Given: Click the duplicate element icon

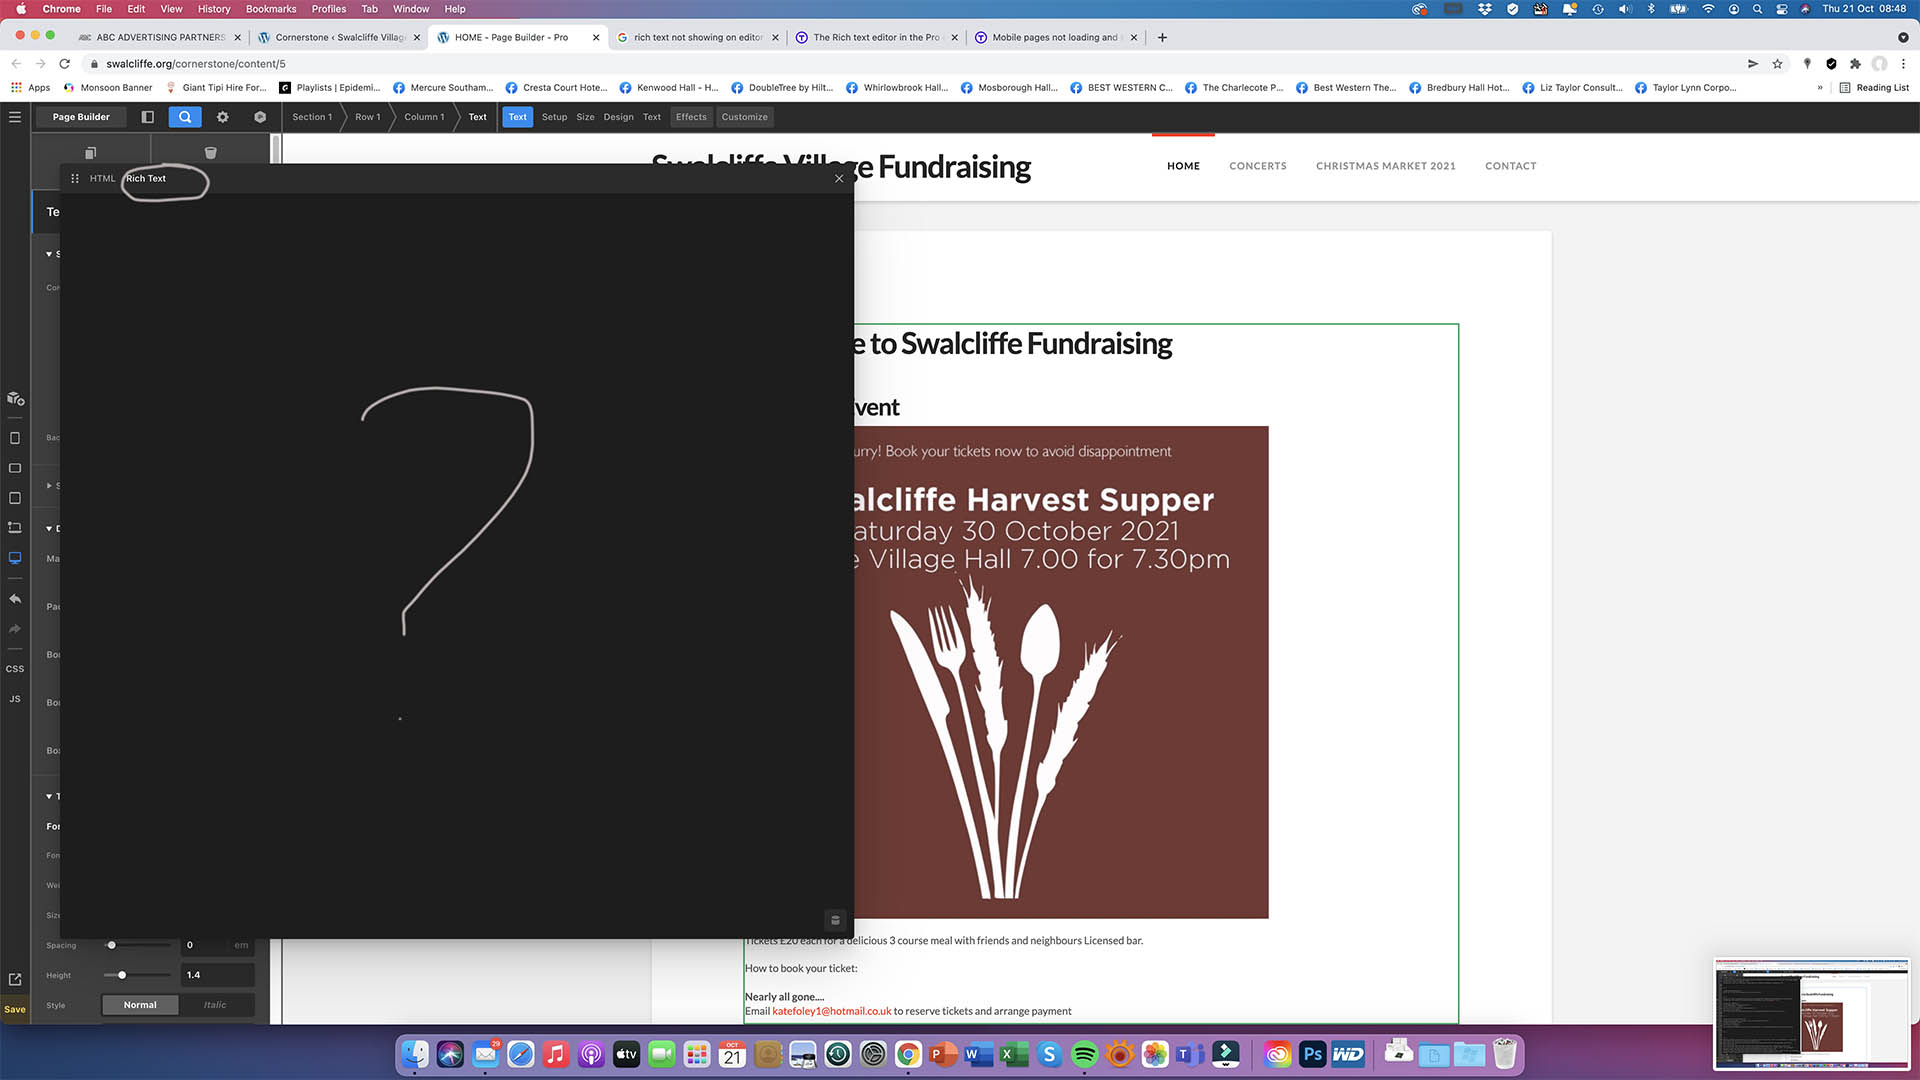Looking at the screenshot, I should pyautogui.click(x=91, y=153).
